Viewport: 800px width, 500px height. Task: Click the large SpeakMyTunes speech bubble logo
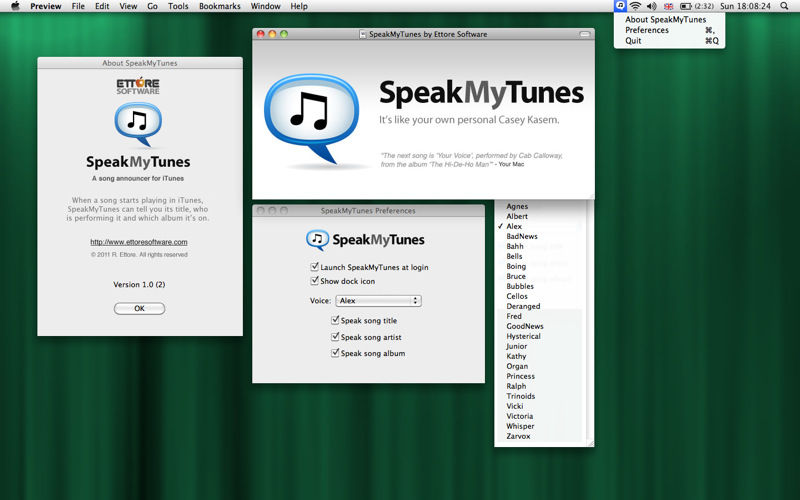311,119
